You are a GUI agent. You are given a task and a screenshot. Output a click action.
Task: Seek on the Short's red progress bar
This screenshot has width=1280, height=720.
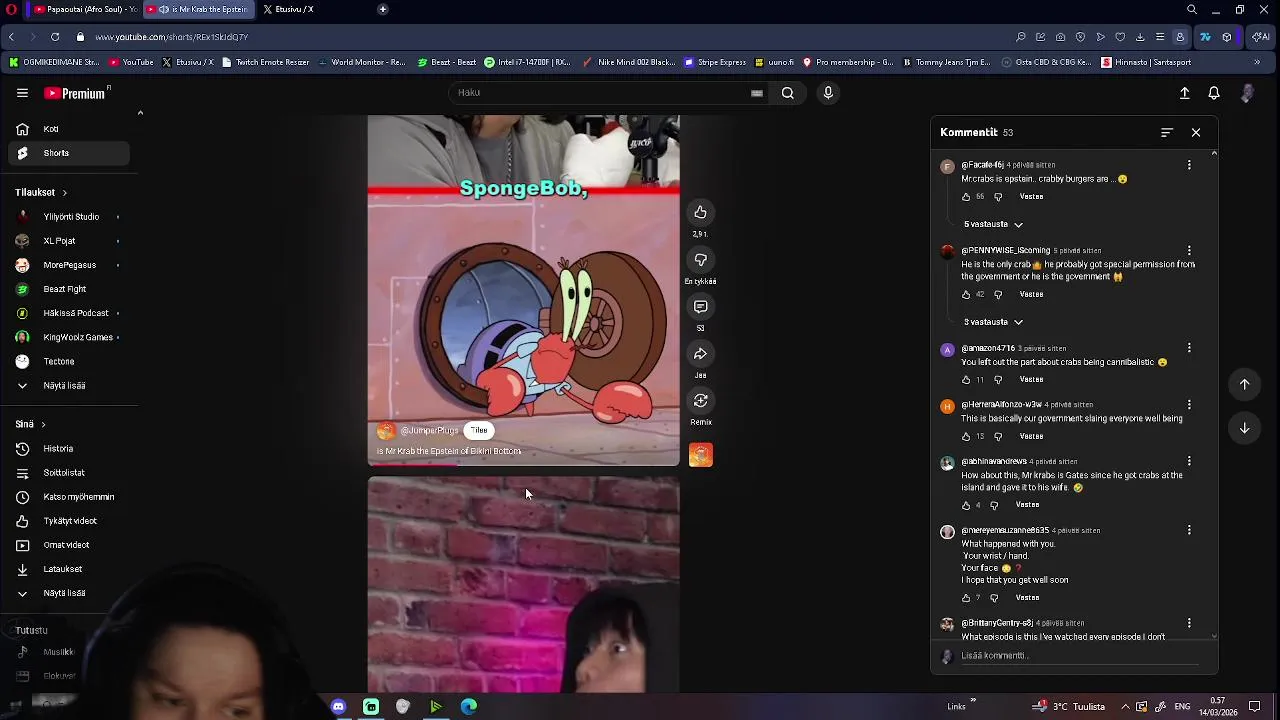(x=523, y=464)
